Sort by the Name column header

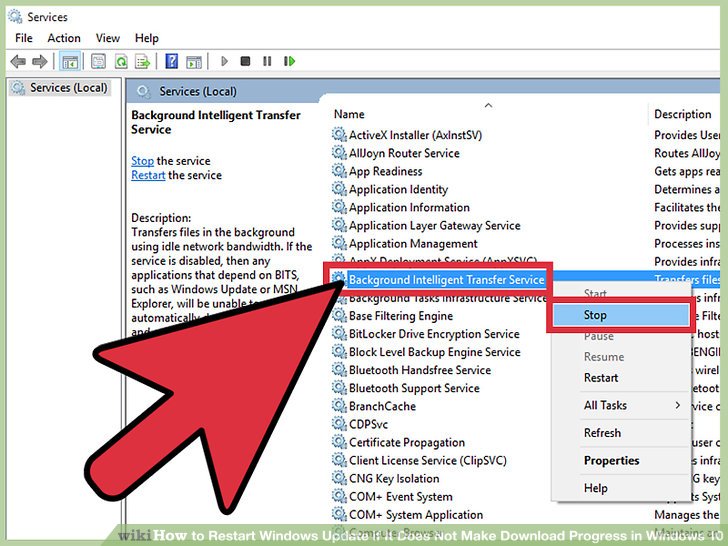pyautogui.click(x=349, y=114)
